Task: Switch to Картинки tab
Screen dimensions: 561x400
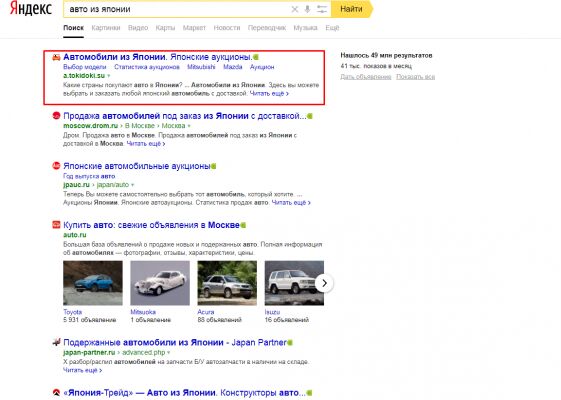Action: (106, 28)
